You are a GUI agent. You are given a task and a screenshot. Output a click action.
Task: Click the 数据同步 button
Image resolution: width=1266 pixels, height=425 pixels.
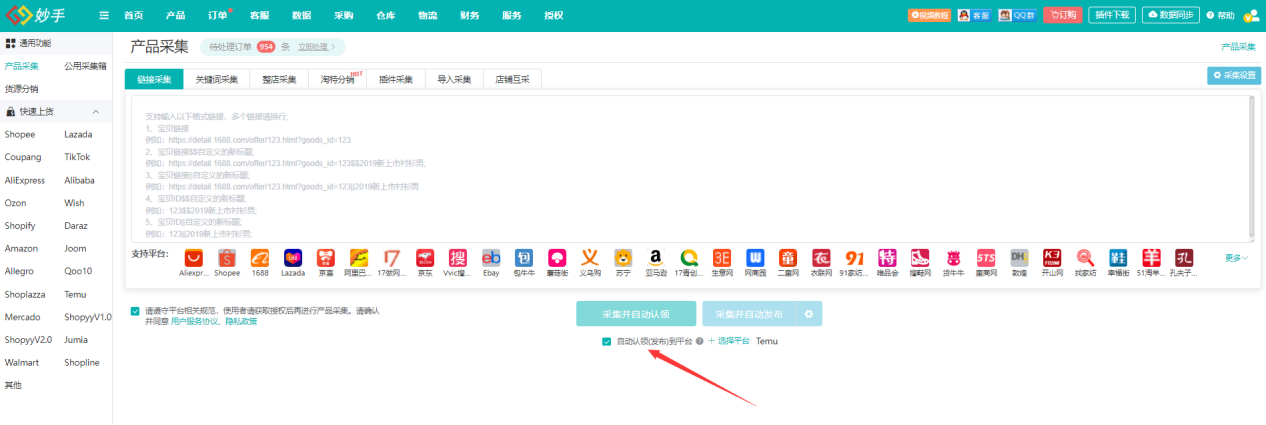tap(1171, 15)
